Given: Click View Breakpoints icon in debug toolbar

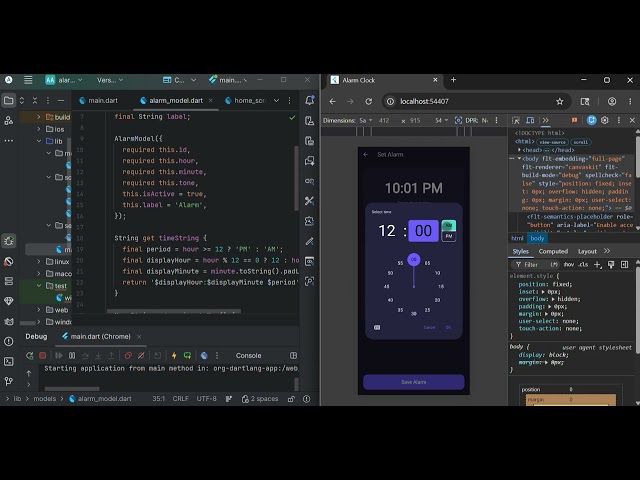Looking at the screenshot, I should tap(128, 356).
